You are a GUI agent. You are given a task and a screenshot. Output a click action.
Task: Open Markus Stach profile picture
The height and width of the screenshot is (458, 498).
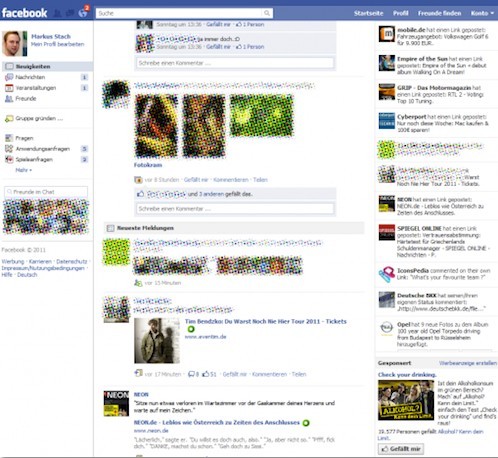(x=14, y=43)
